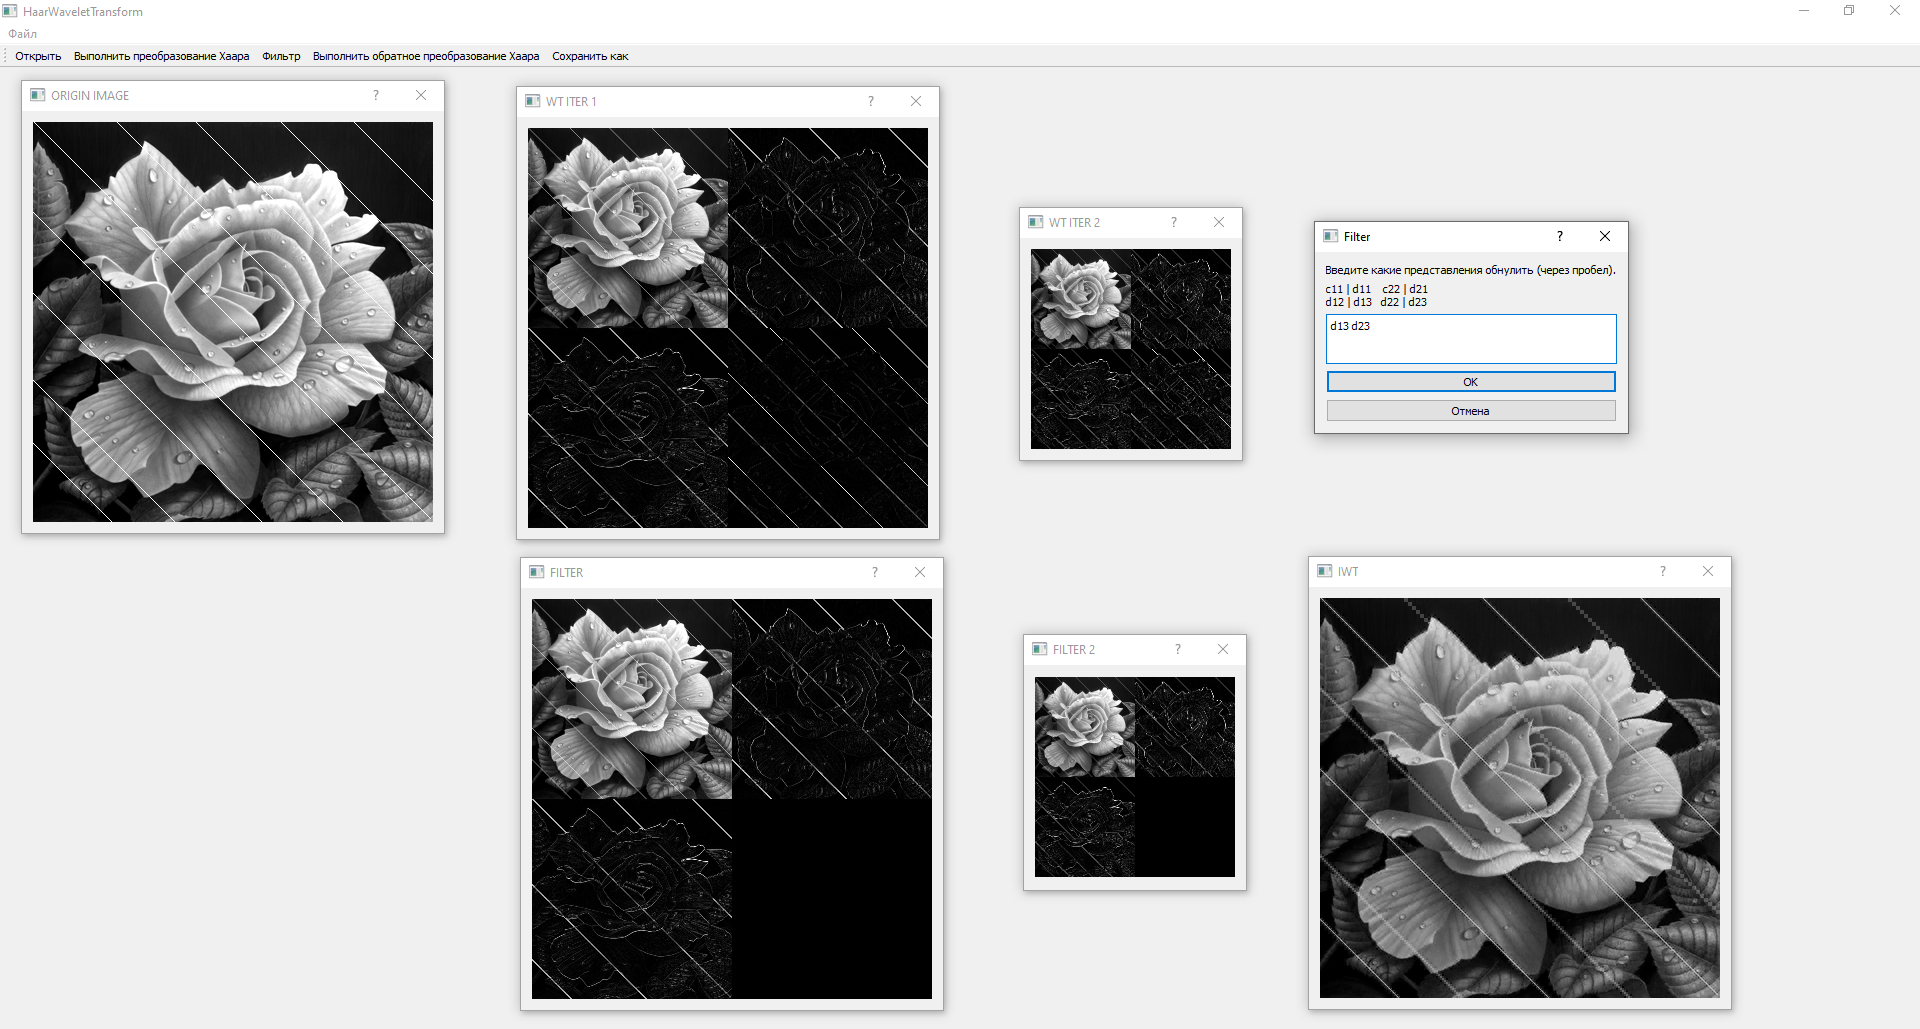Screen dimensions: 1920x1029
Task: Click the d12 | d13 d22 | d23 label
Action: (x=1376, y=302)
